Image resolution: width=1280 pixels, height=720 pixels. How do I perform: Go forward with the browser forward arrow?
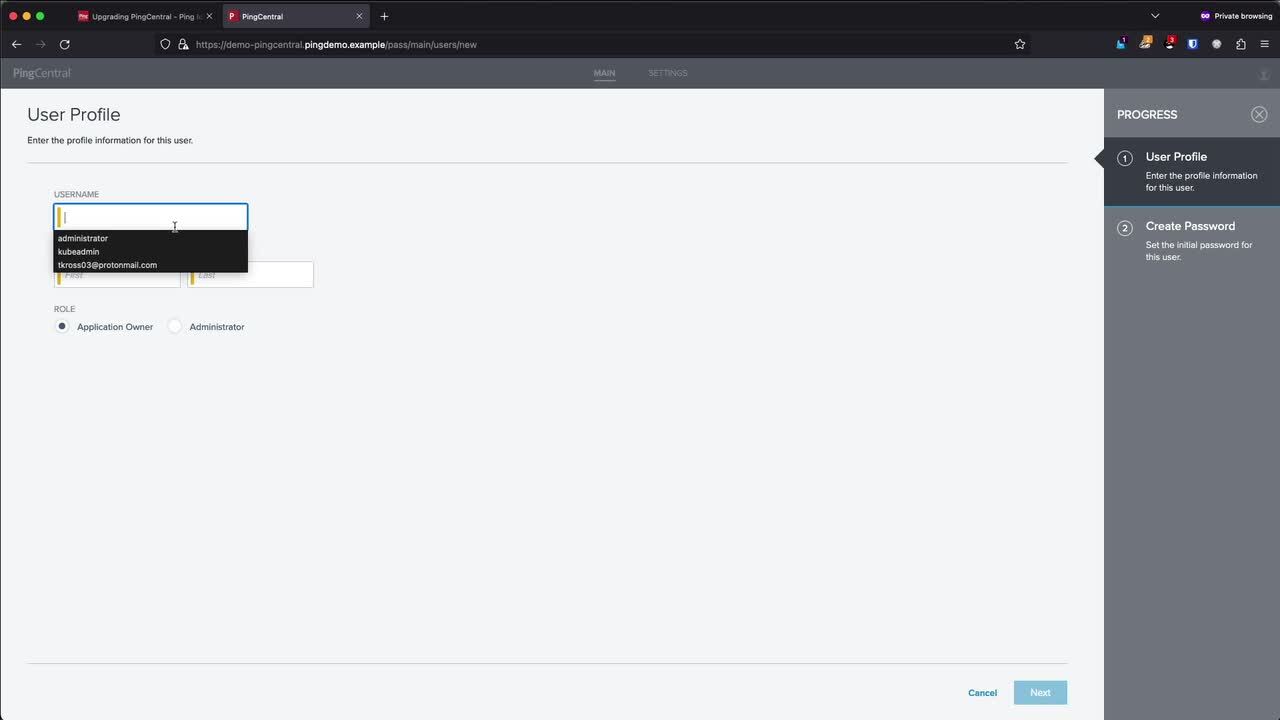point(40,44)
